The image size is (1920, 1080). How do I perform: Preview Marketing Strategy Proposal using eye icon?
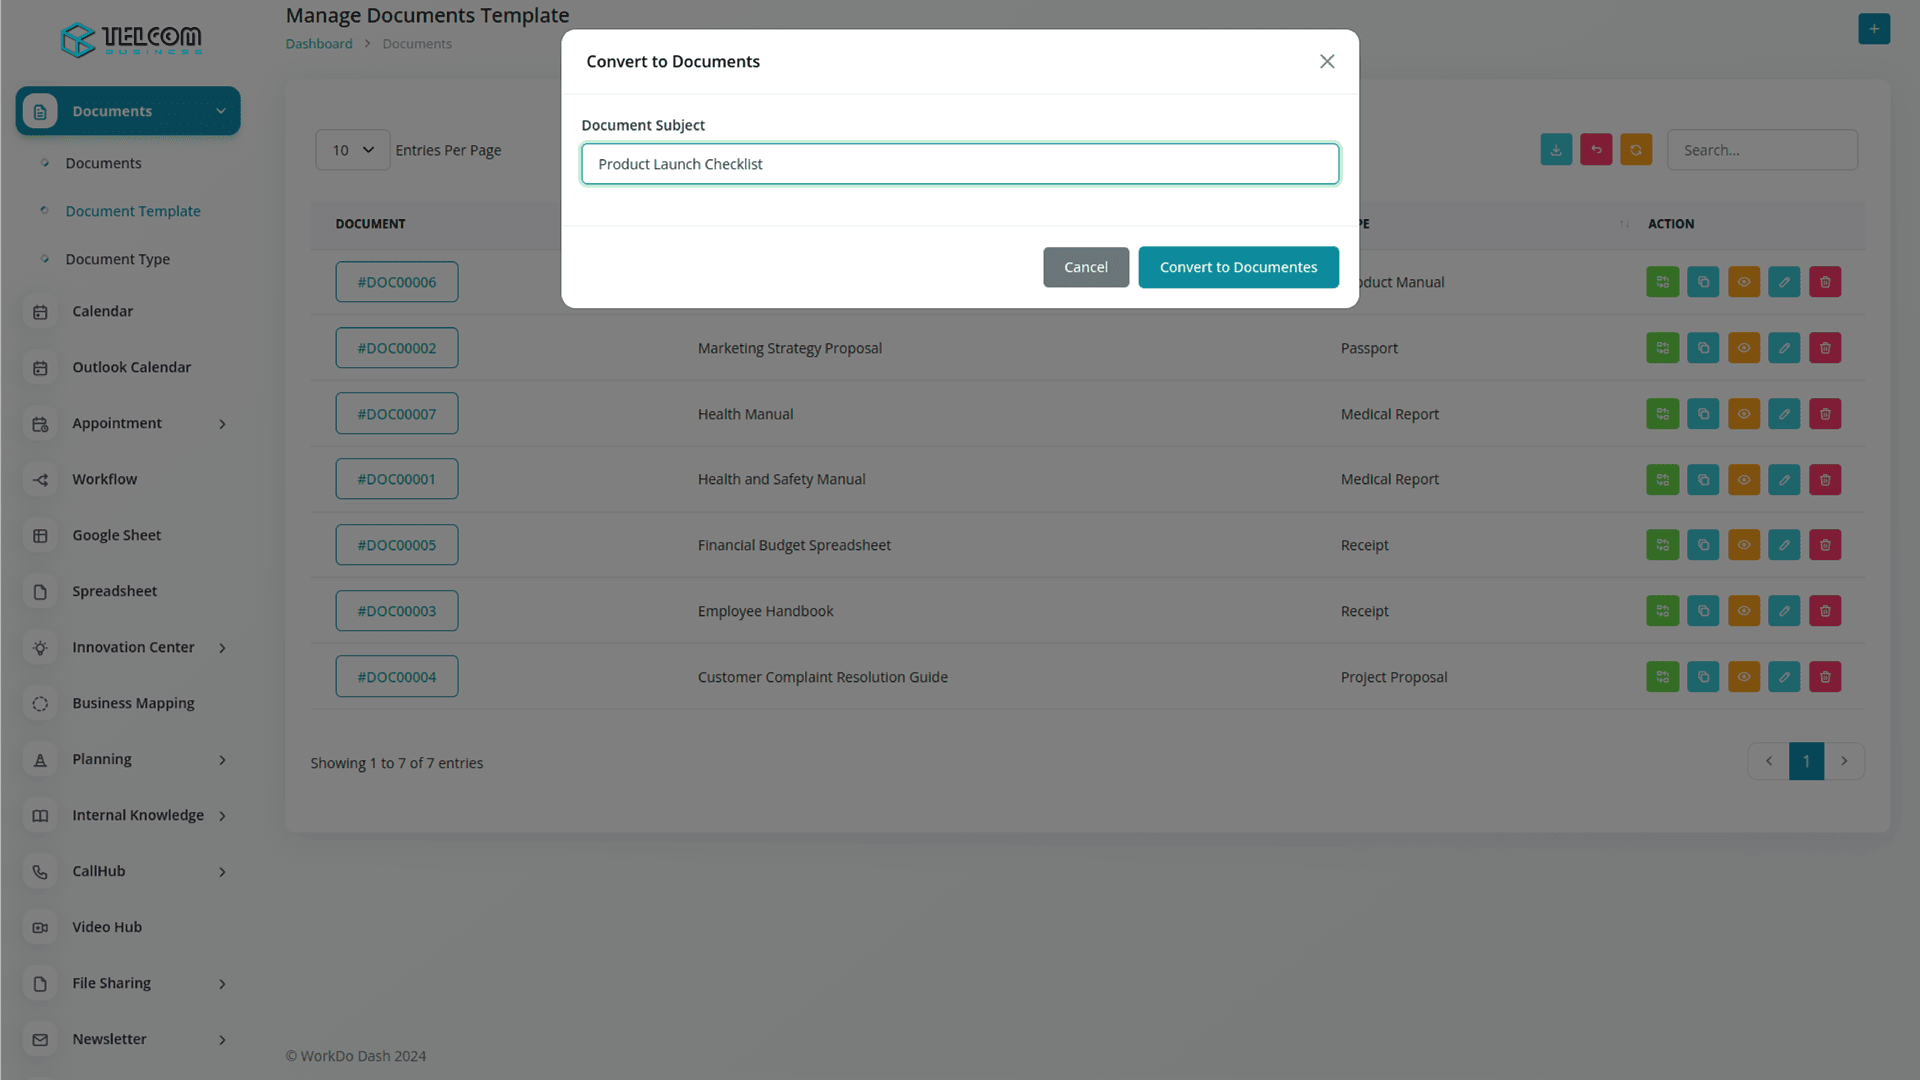(x=1744, y=348)
